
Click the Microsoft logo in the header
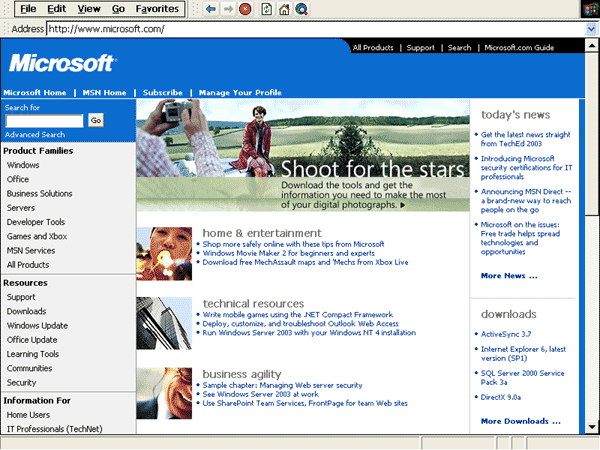click(x=60, y=64)
